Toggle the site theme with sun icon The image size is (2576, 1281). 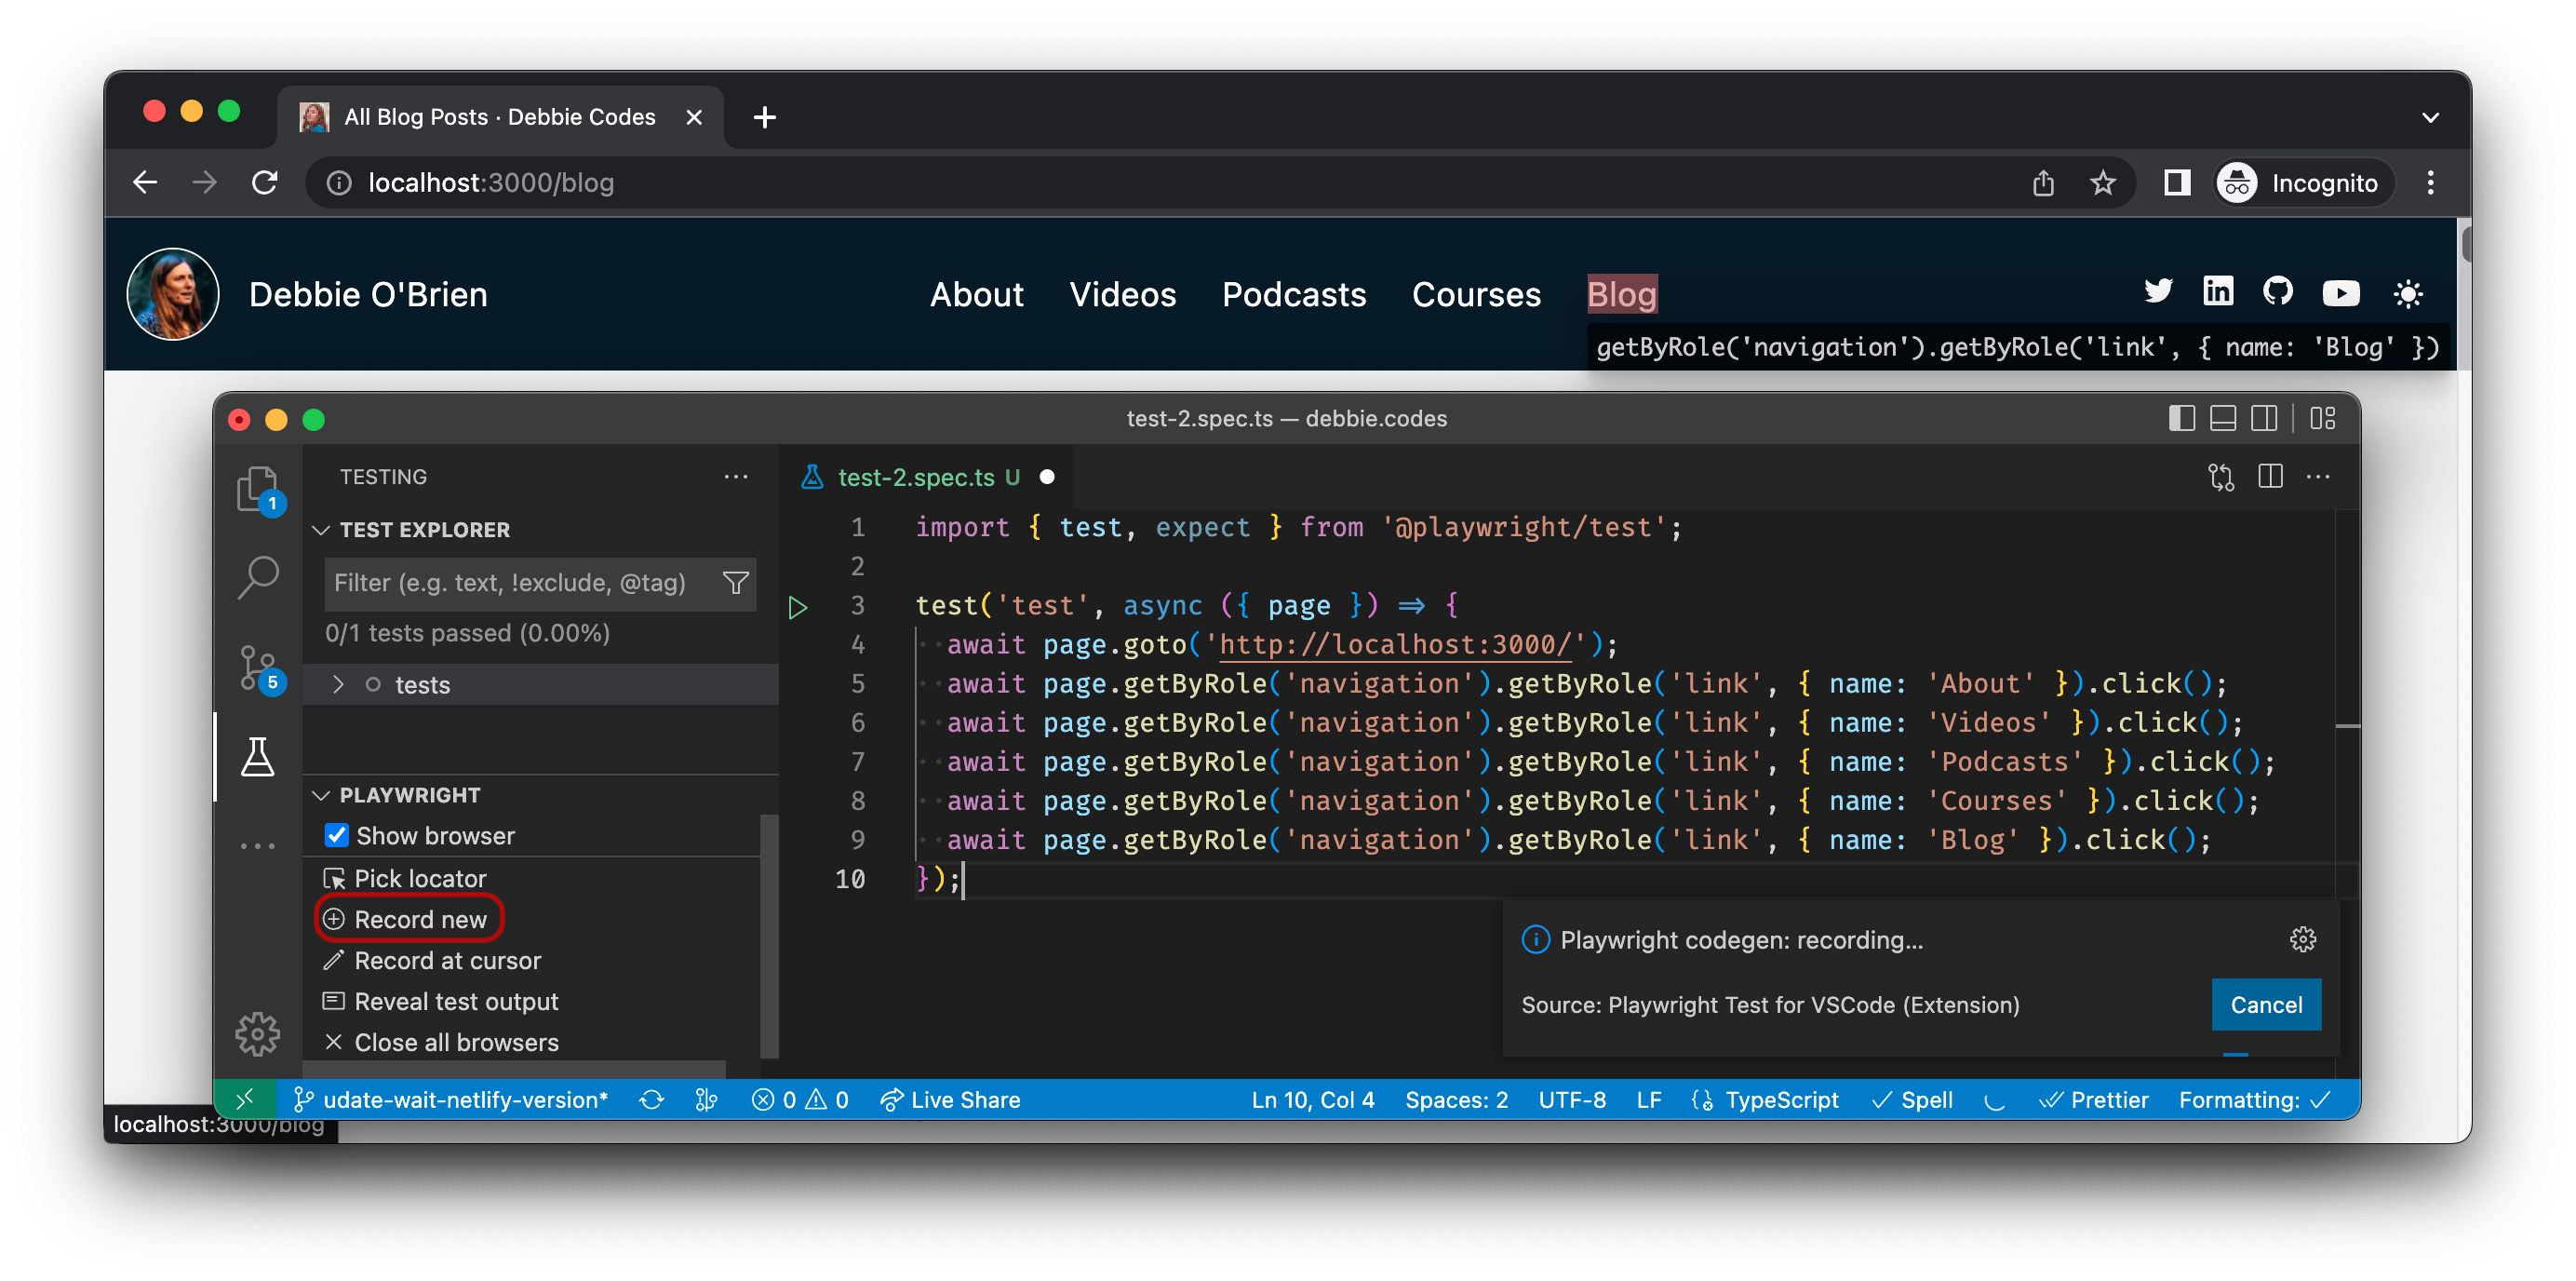coord(2409,293)
